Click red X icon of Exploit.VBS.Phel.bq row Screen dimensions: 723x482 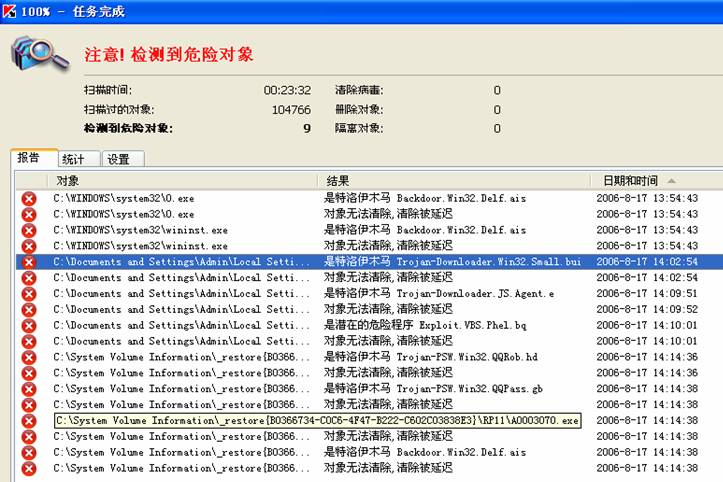29,326
